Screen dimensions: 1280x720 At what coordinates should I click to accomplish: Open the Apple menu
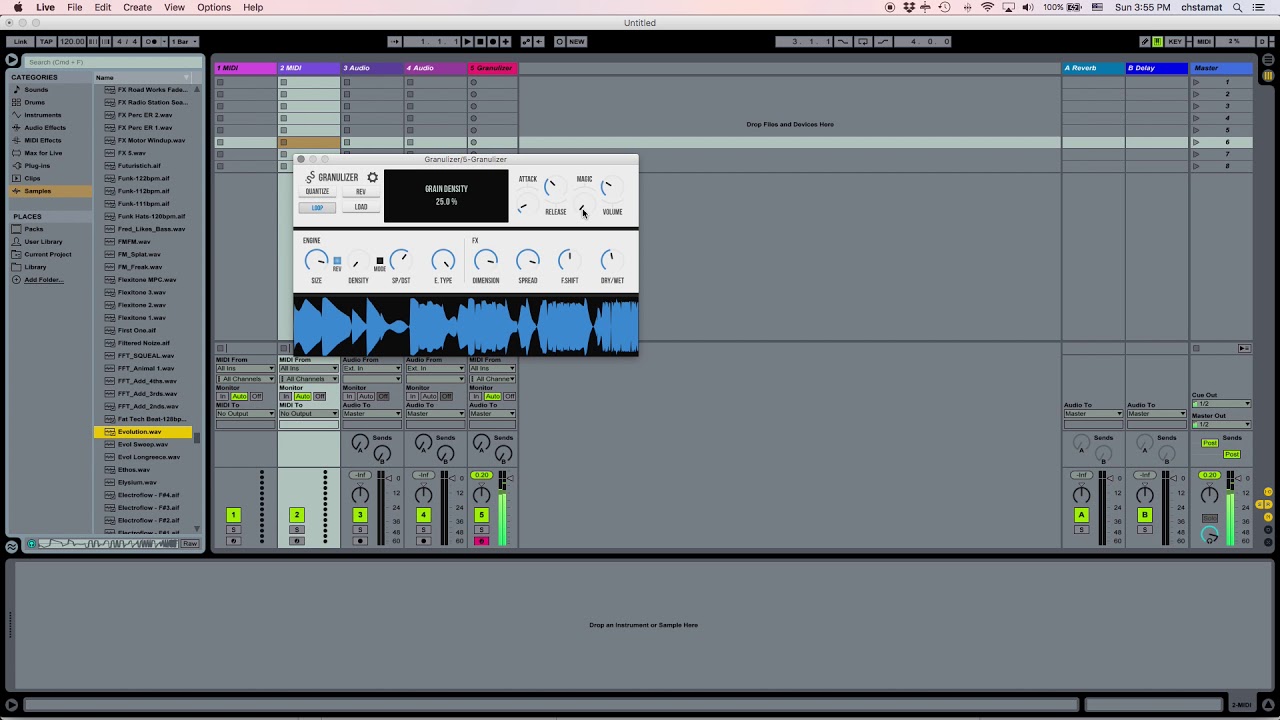(x=18, y=7)
